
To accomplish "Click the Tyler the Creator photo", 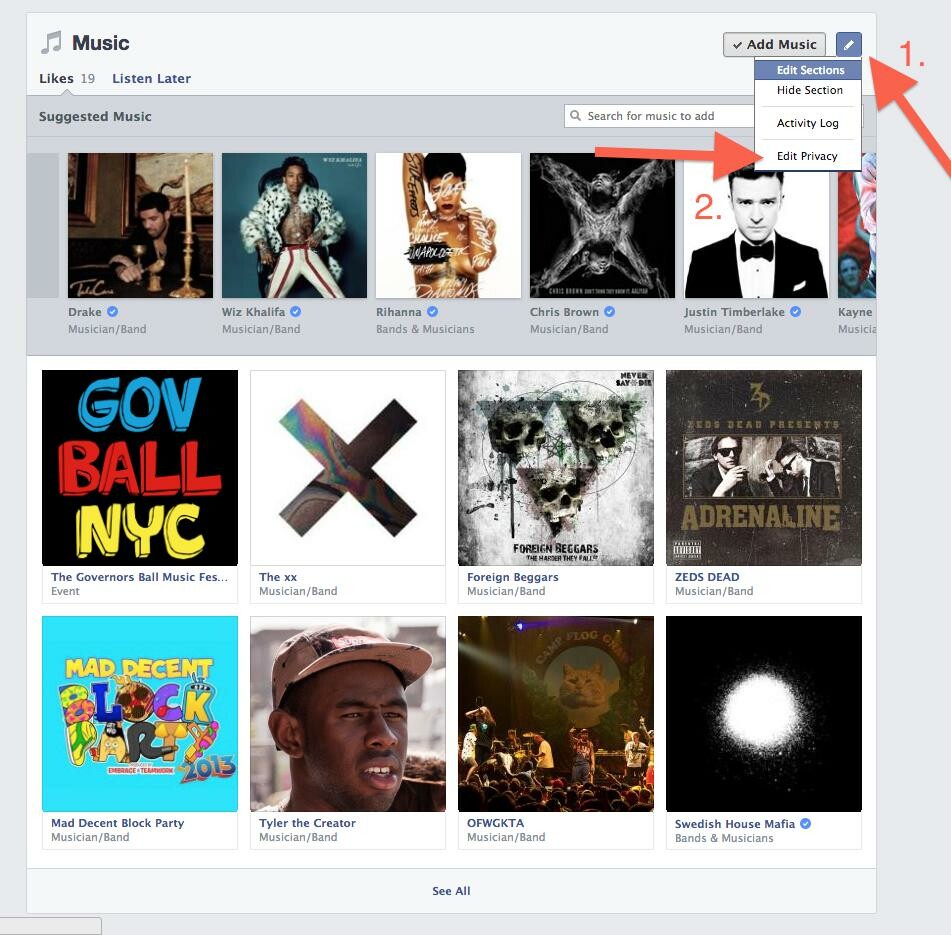I will click(x=348, y=713).
